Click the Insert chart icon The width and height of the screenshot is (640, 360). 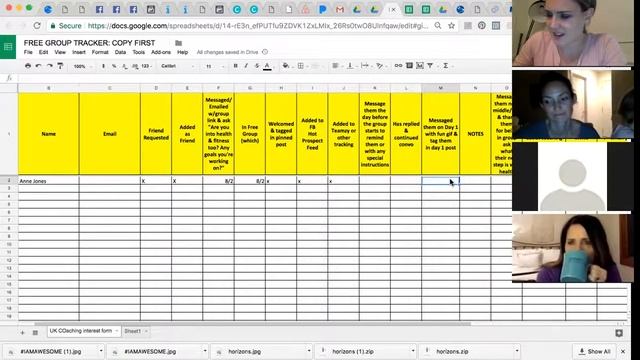click(420, 66)
